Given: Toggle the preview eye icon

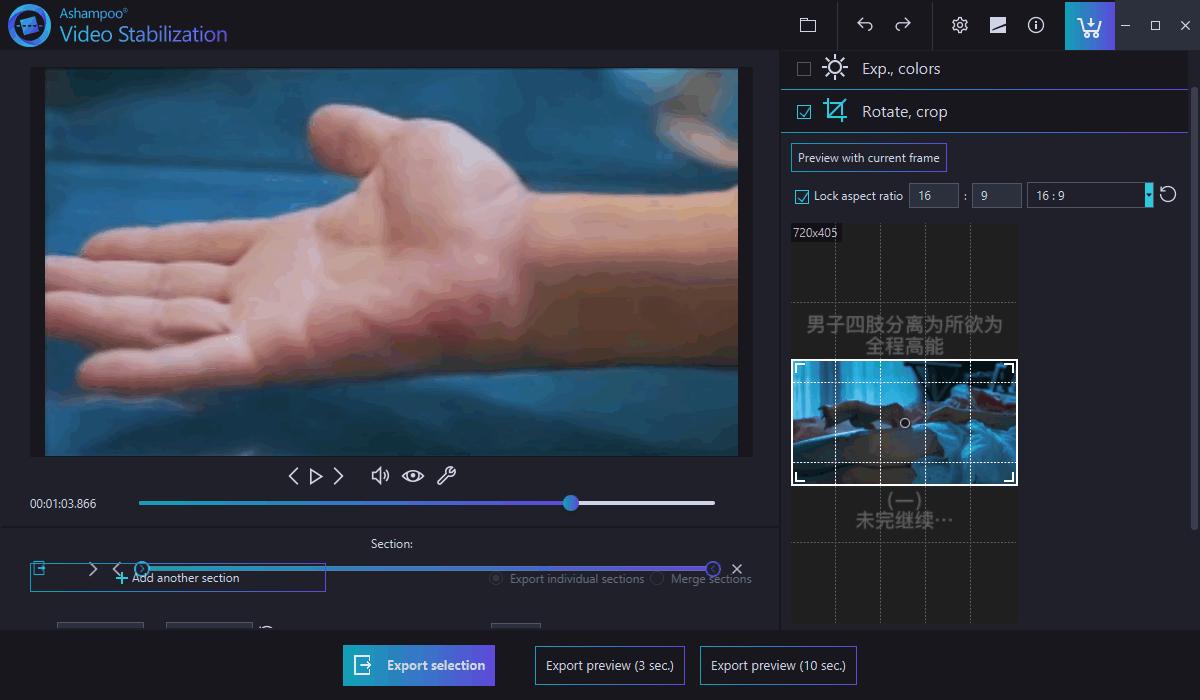Looking at the screenshot, I should [x=413, y=476].
